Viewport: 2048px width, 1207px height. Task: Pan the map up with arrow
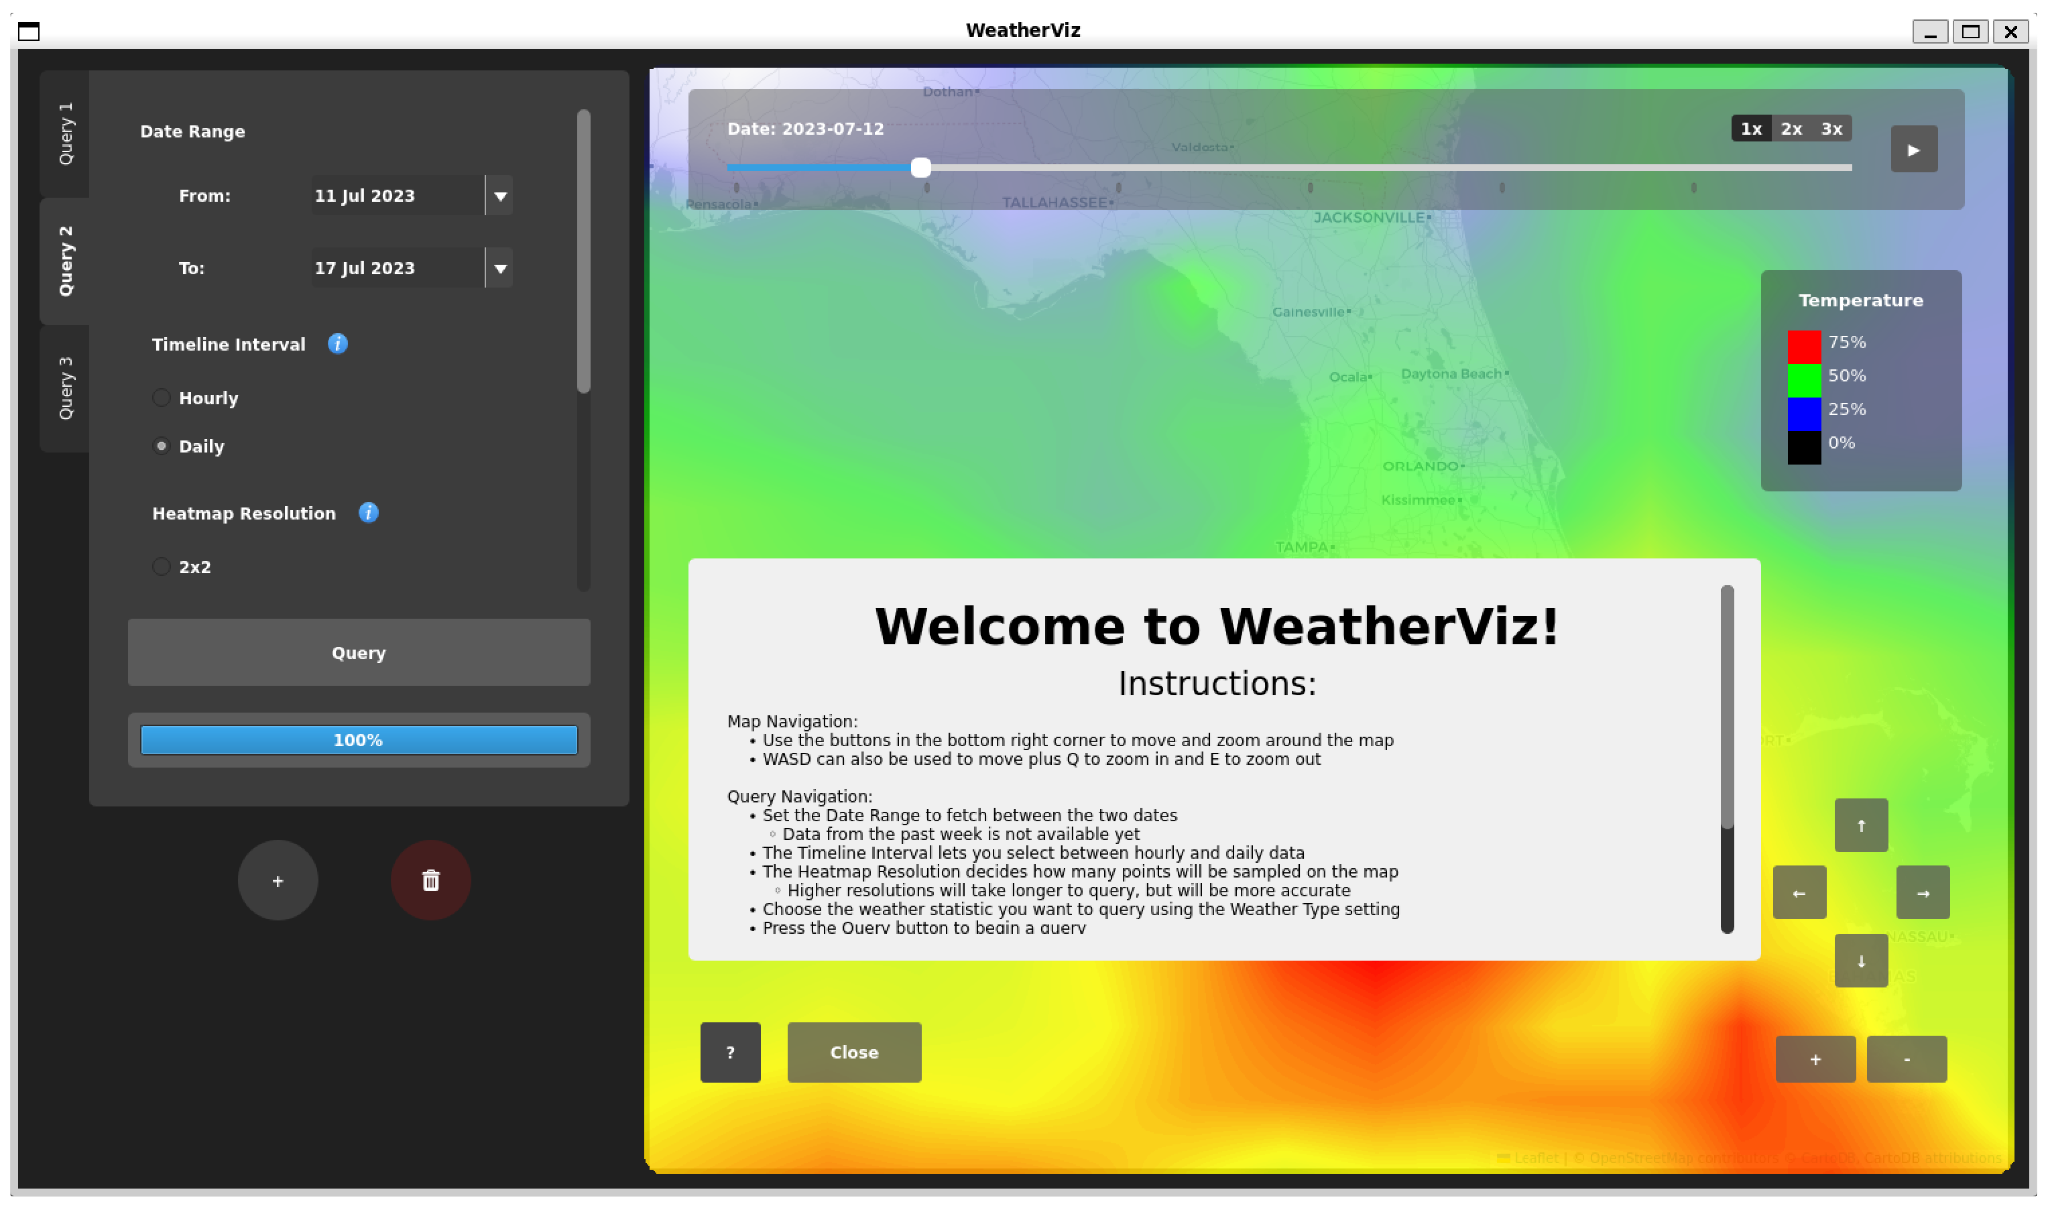click(1861, 825)
